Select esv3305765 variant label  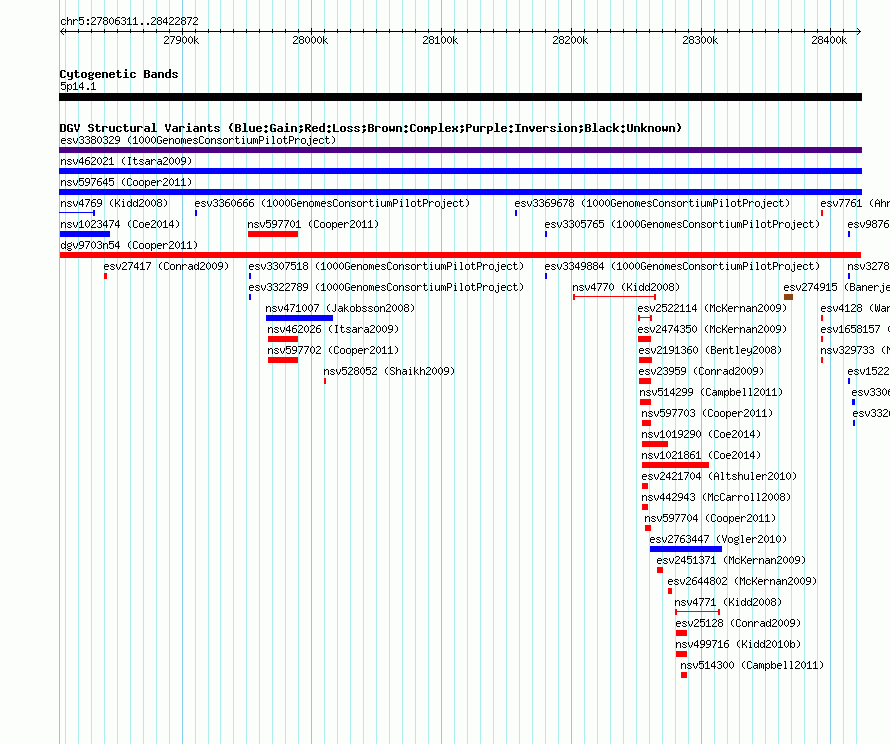pos(682,224)
